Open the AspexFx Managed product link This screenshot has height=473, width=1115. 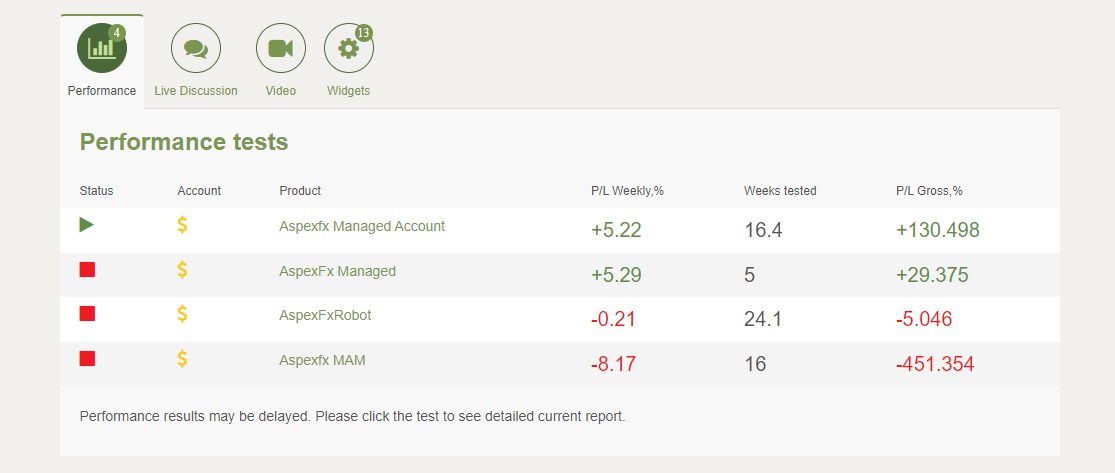click(337, 271)
